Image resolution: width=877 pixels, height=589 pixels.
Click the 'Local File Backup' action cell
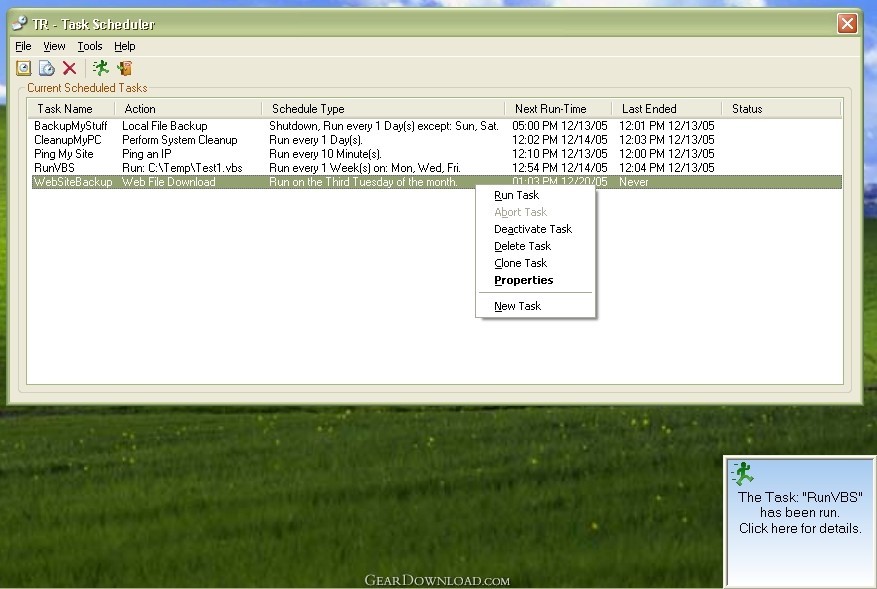tap(164, 126)
